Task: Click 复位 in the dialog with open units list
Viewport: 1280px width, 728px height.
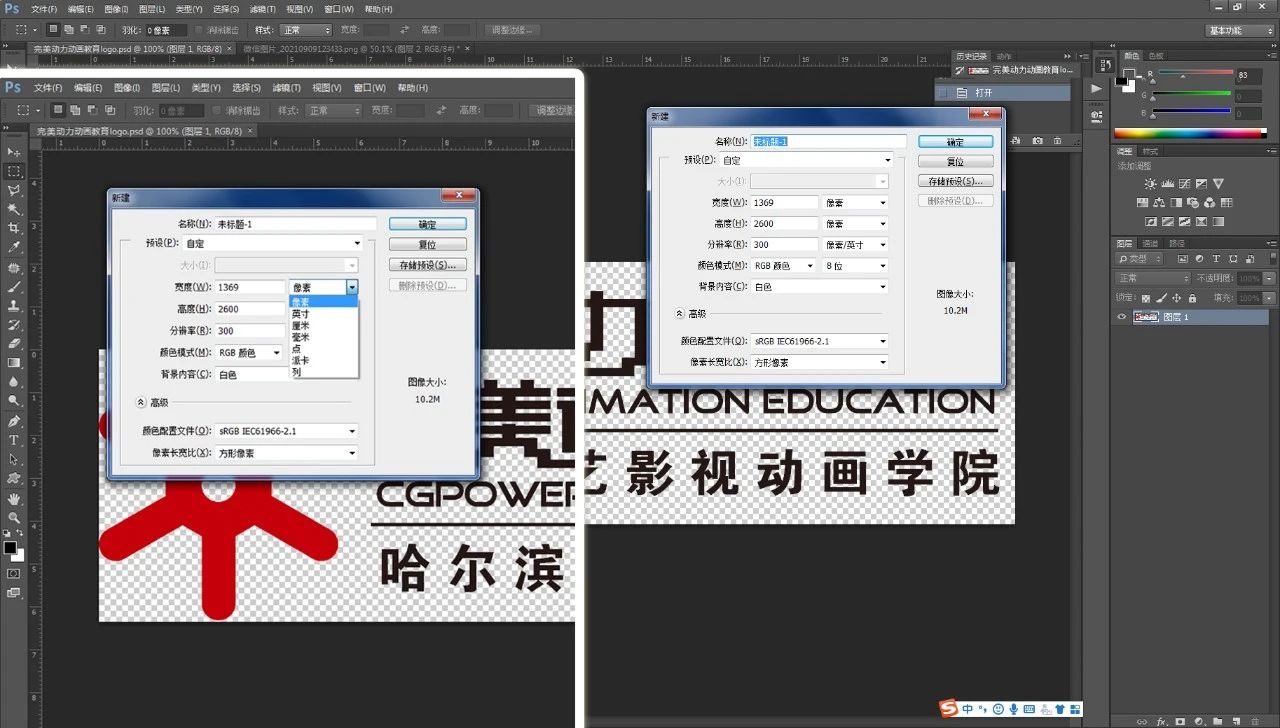Action: point(427,245)
